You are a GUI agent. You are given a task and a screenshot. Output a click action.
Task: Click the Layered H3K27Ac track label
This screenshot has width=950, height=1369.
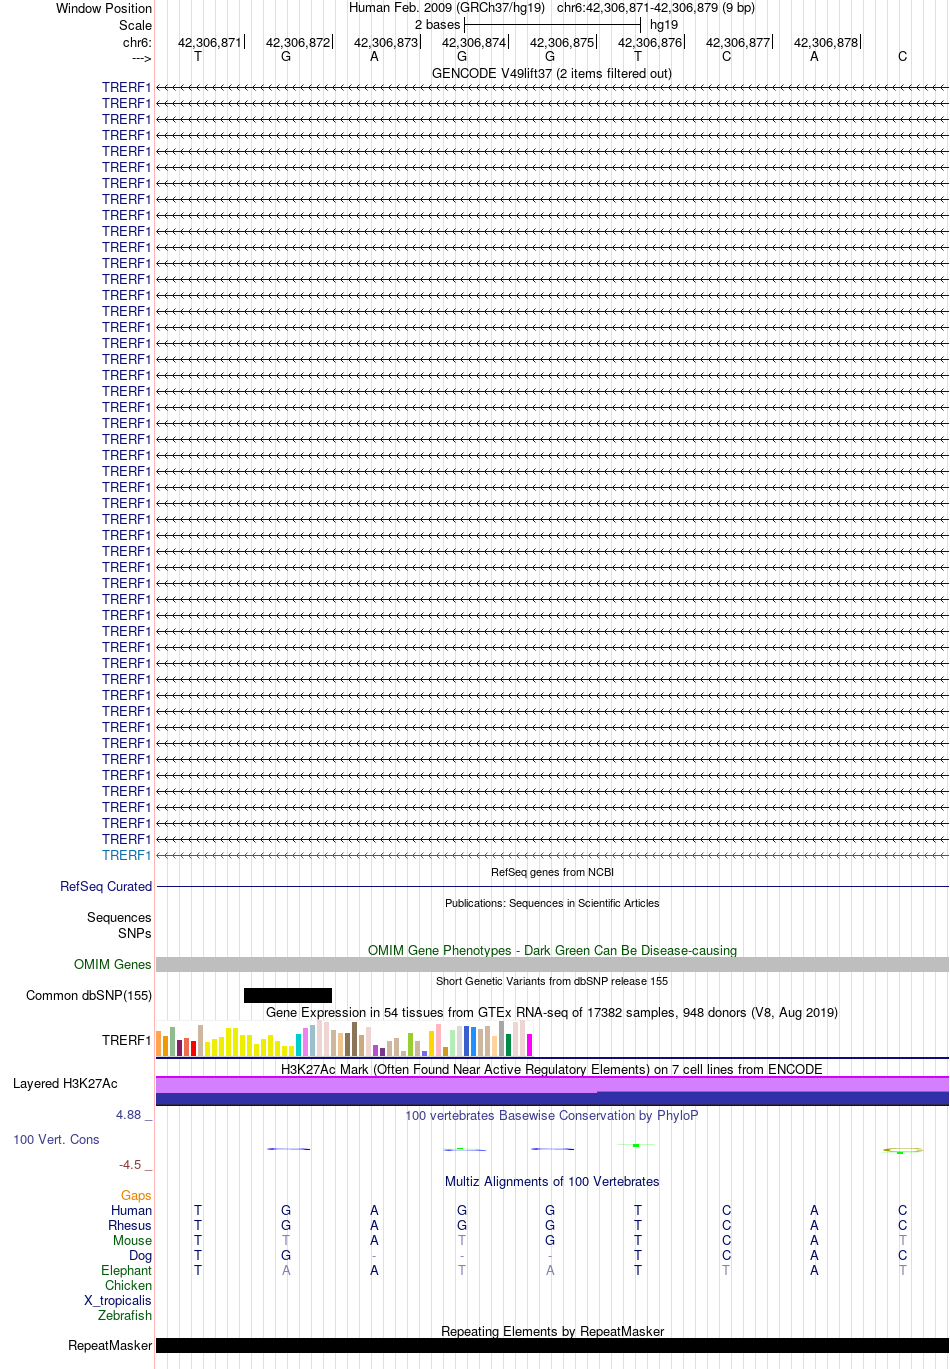[x=65, y=1083]
